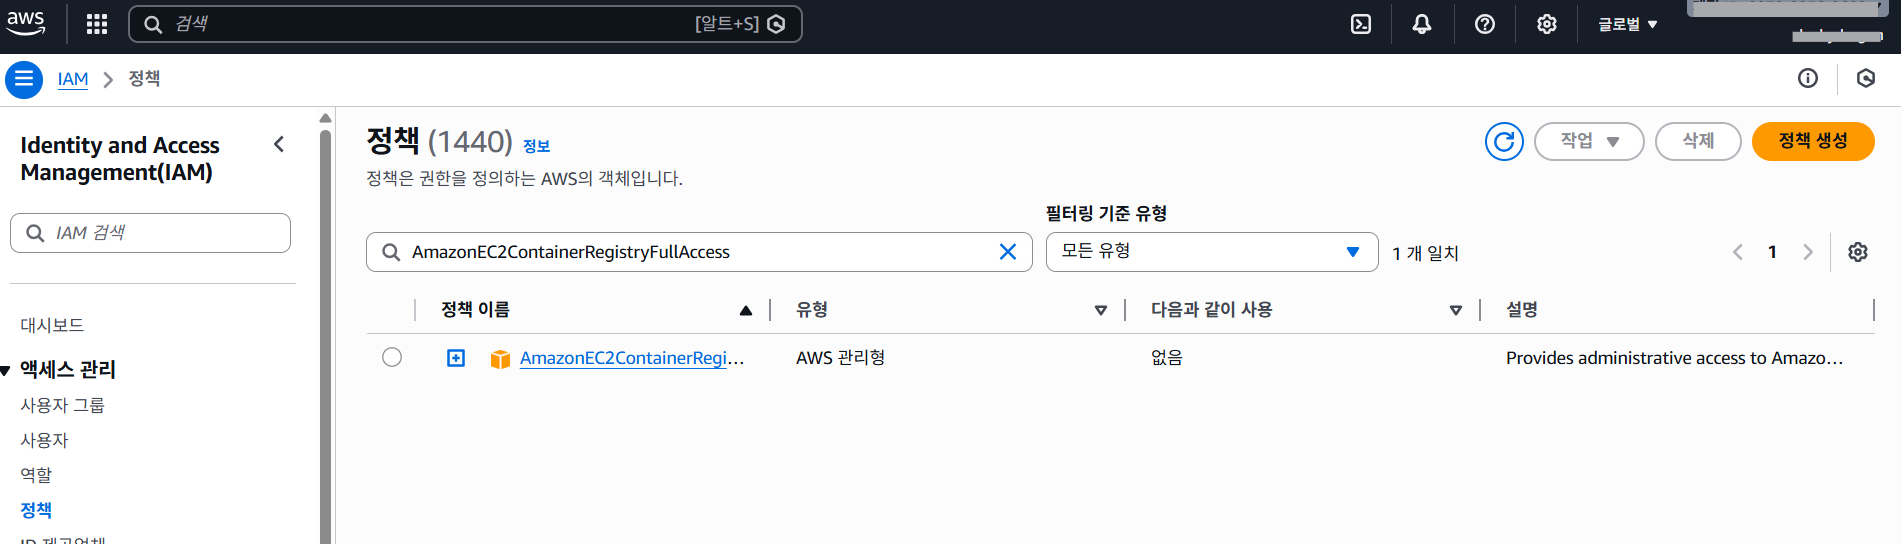The width and height of the screenshot is (1901, 544).
Task: Focus the IAM 검색 sidebar field
Action: tap(150, 233)
